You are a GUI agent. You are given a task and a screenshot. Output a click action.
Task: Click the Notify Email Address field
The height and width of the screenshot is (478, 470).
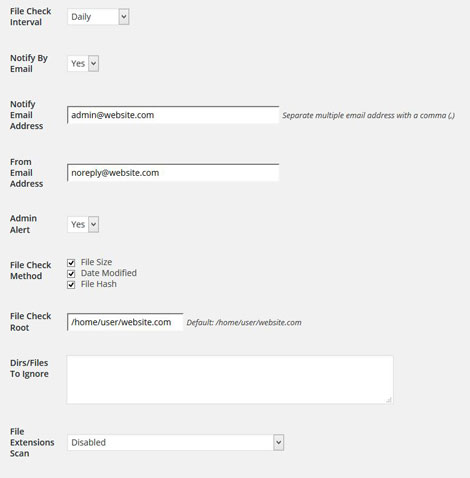coord(173,115)
